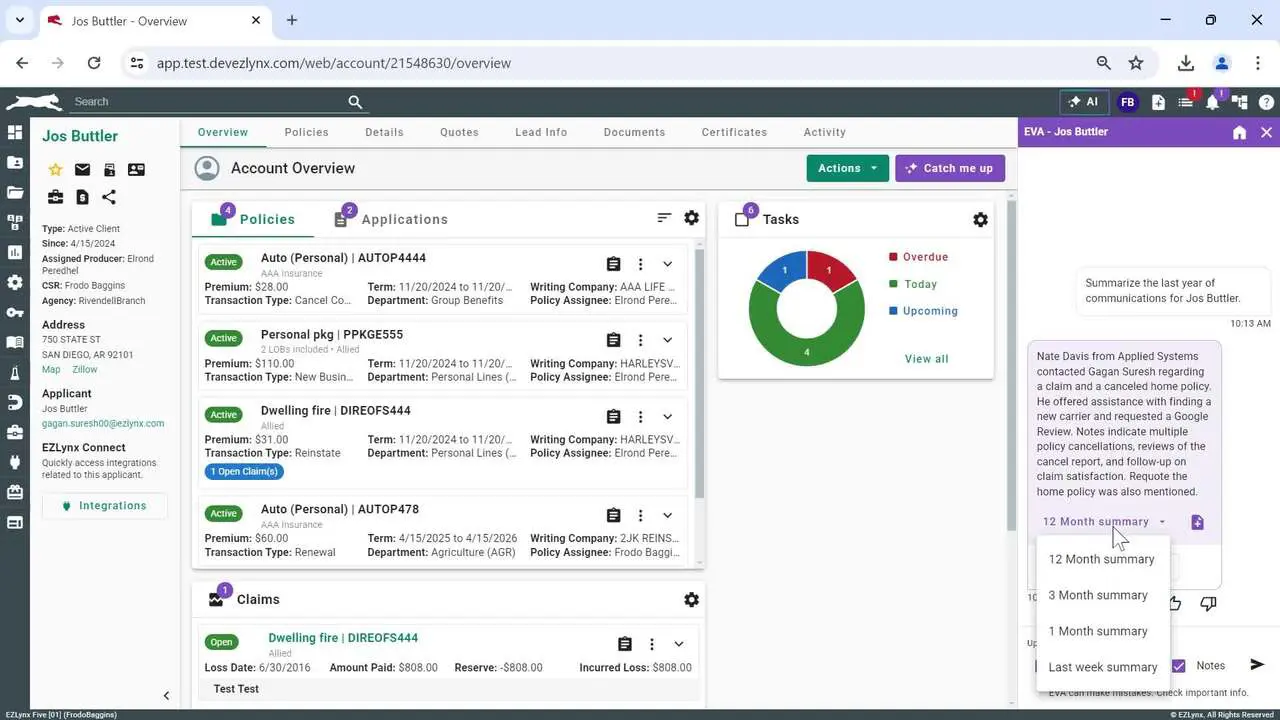The image size is (1280, 720).
Task: Select the 3 Month summary option
Action: pyautogui.click(x=1097, y=595)
